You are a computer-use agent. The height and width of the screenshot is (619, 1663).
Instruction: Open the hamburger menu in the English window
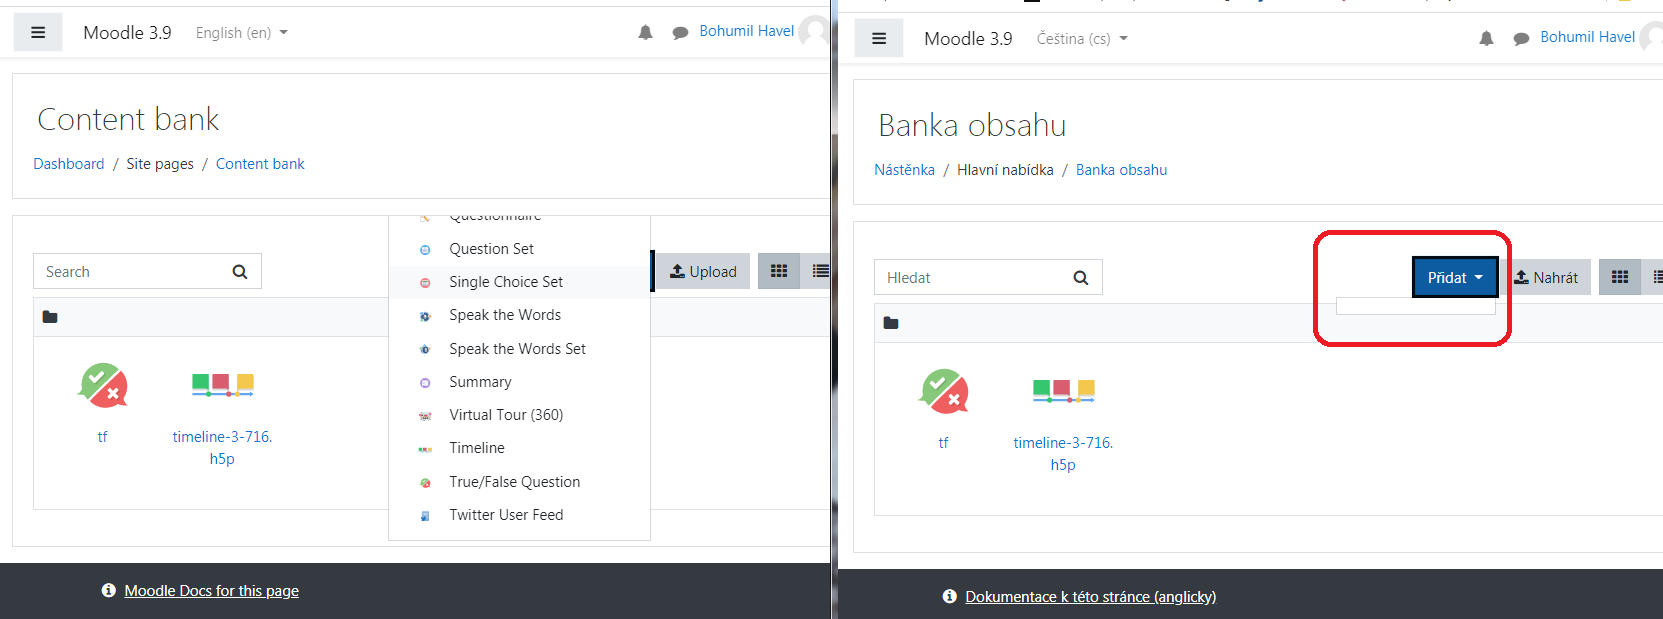pyautogui.click(x=38, y=32)
